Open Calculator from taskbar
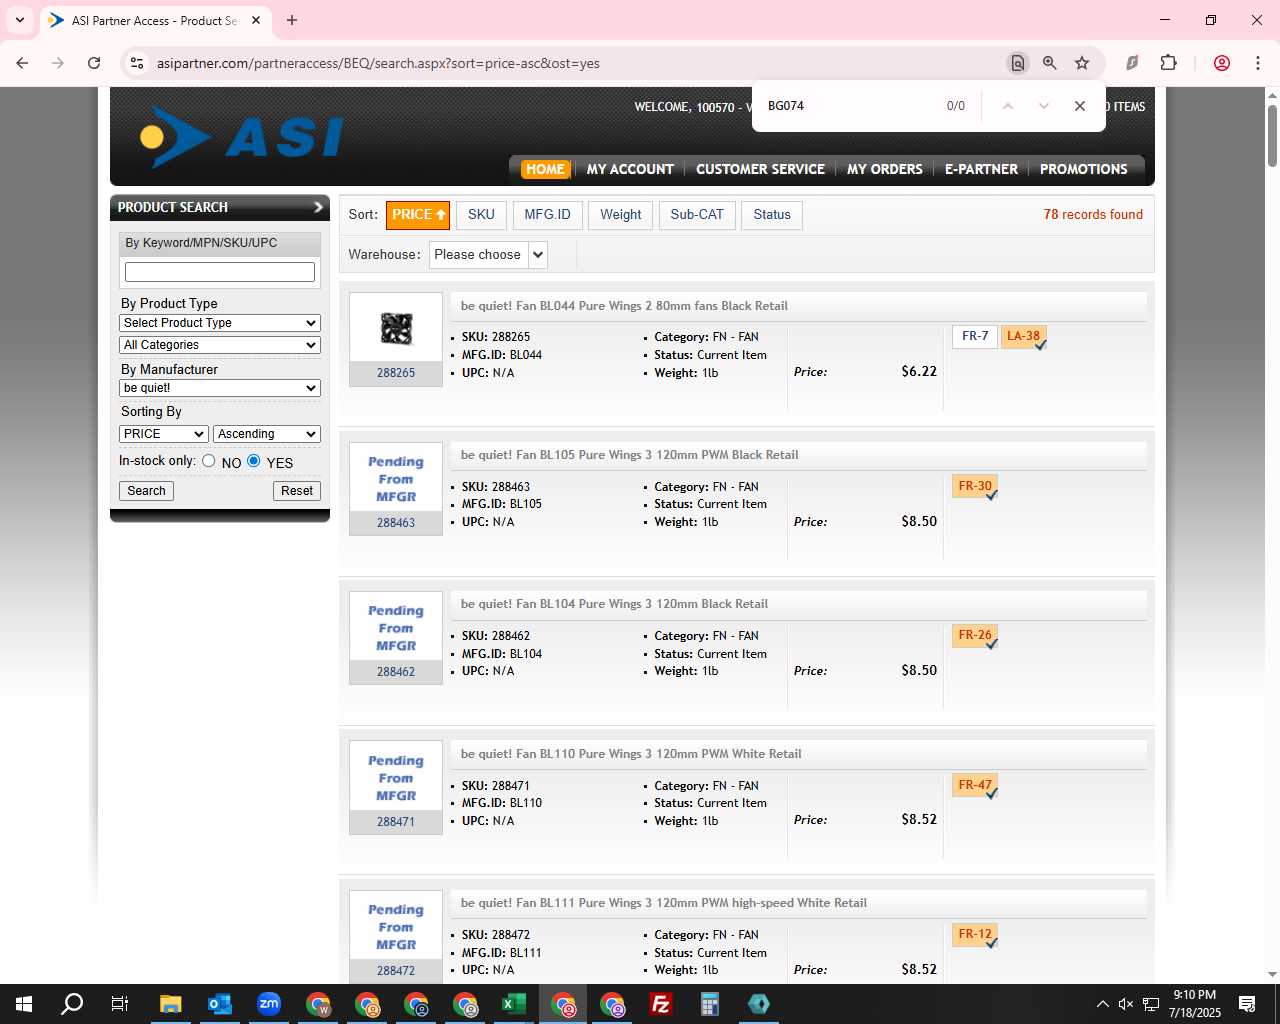 [x=710, y=1004]
